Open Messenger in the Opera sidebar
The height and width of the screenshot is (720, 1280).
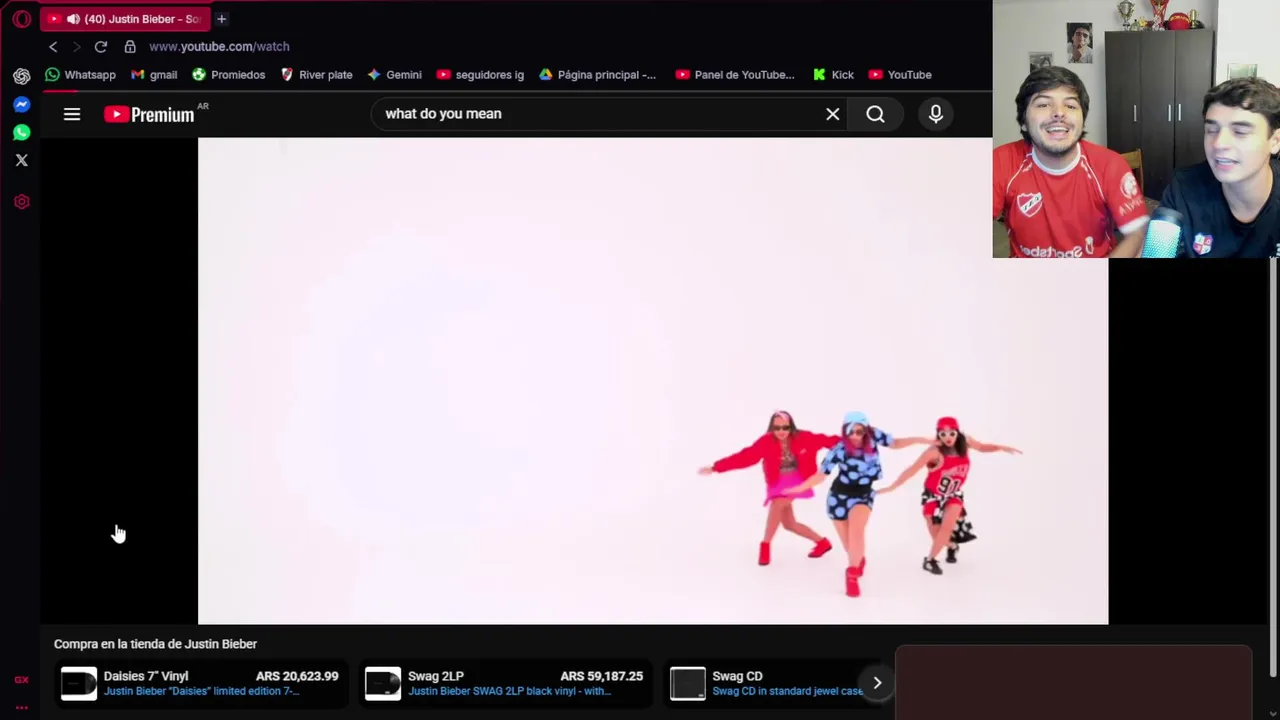pyautogui.click(x=21, y=104)
